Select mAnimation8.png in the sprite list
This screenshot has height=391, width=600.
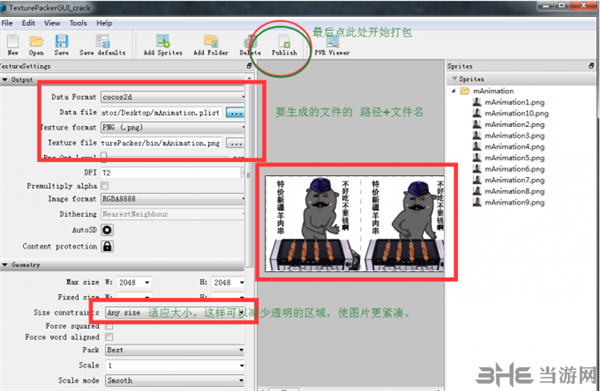(x=514, y=191)
